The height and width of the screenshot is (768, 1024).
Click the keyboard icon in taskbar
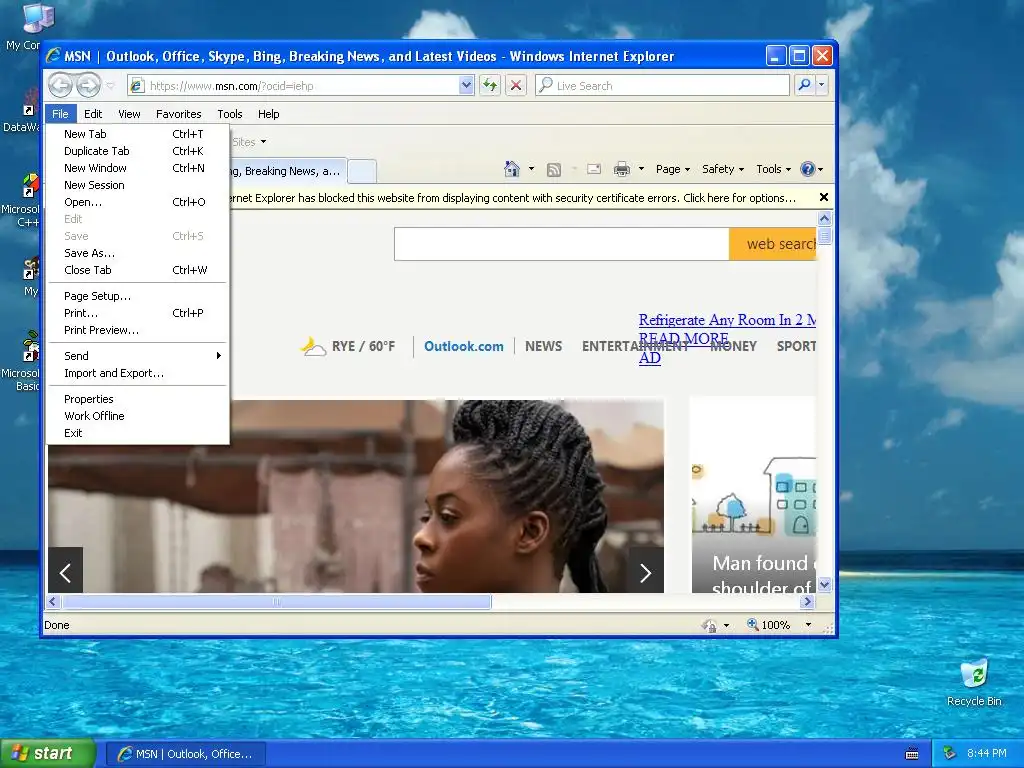coord(912,754)
